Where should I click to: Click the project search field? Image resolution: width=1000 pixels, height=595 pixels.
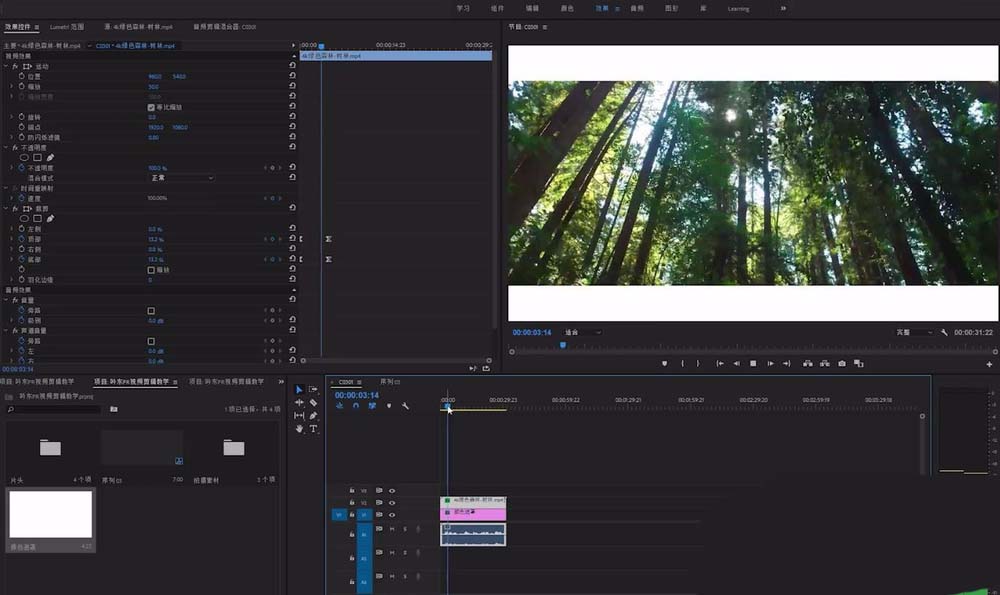[54, 409]
